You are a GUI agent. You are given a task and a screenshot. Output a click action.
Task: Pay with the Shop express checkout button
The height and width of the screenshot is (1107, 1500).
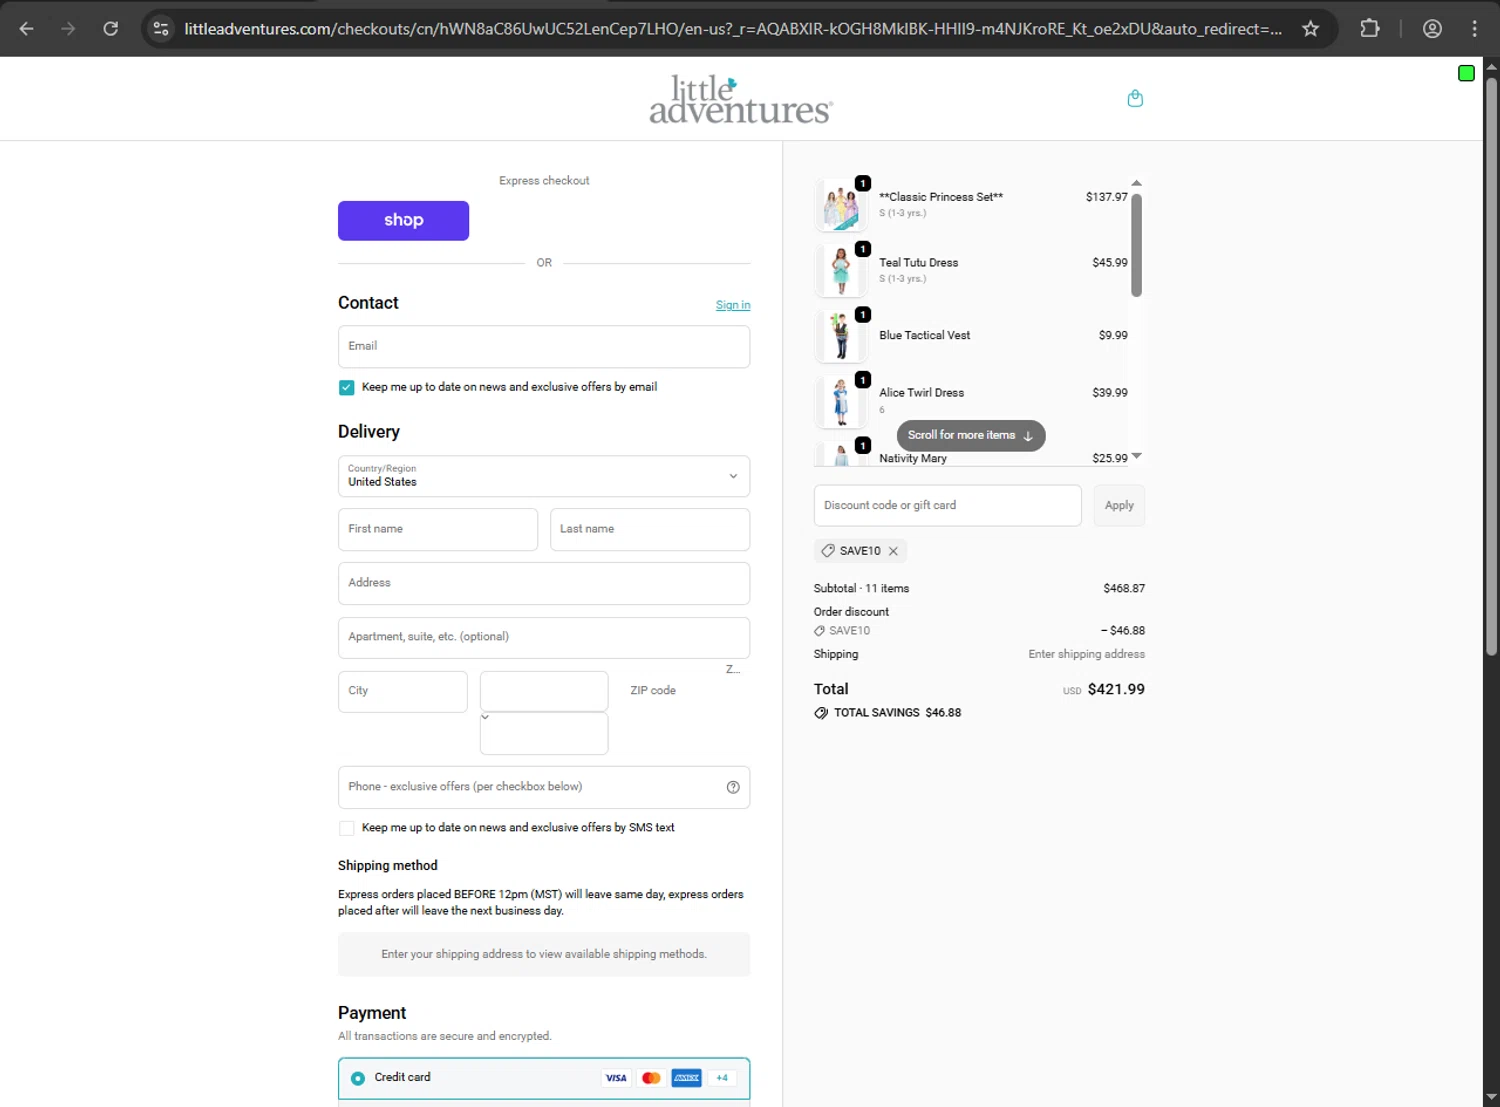pos(403,221)
